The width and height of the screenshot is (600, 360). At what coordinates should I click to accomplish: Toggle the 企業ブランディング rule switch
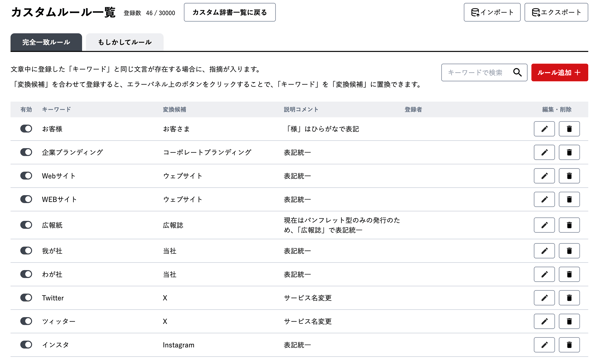coord(26,152)
